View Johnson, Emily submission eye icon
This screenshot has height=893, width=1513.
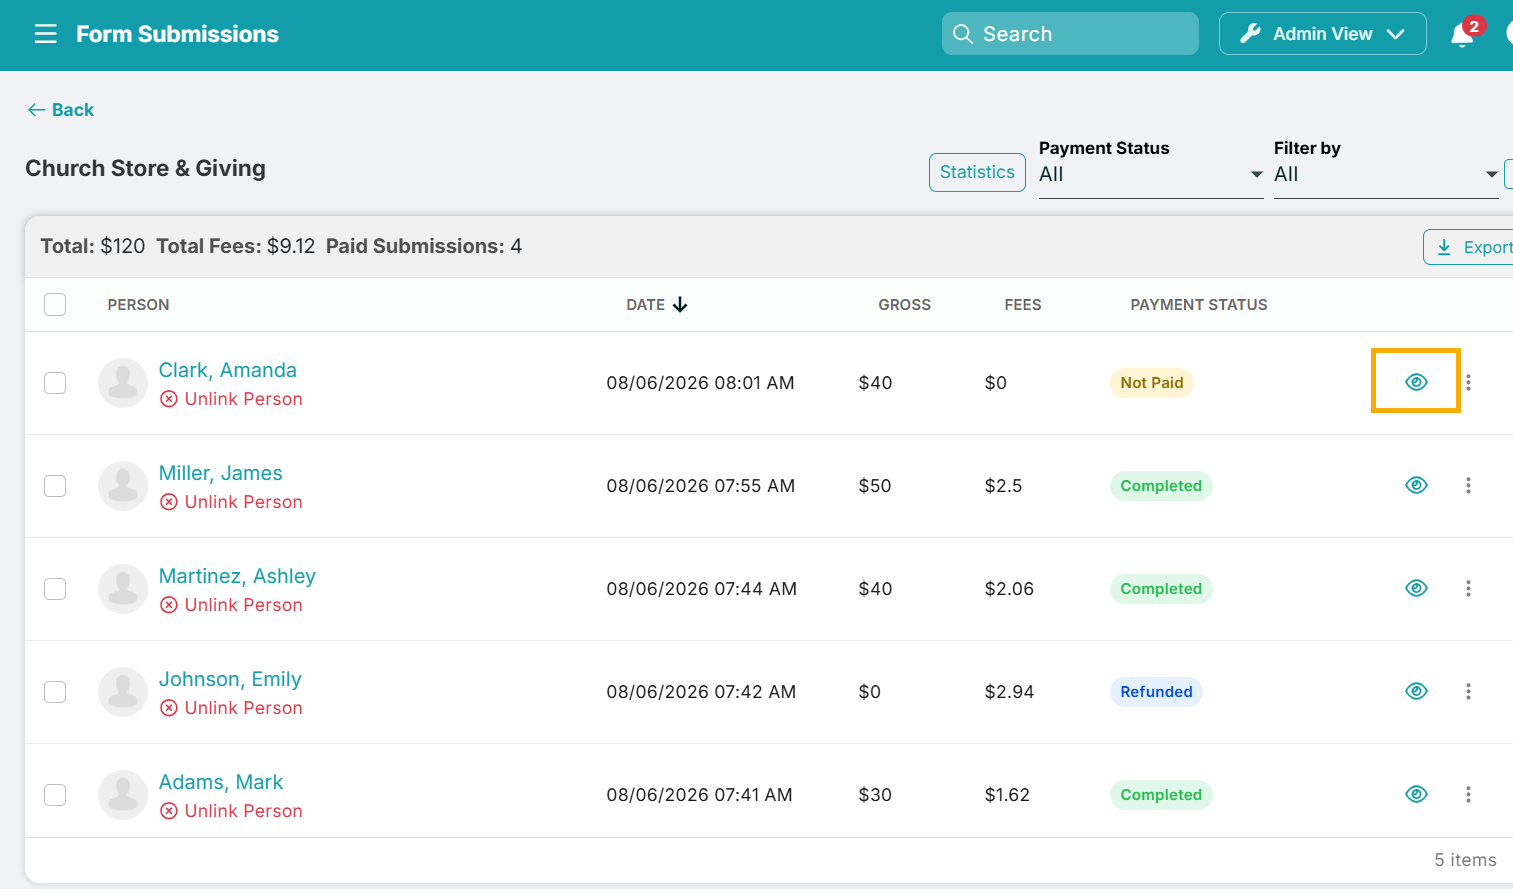point(1416,691)
